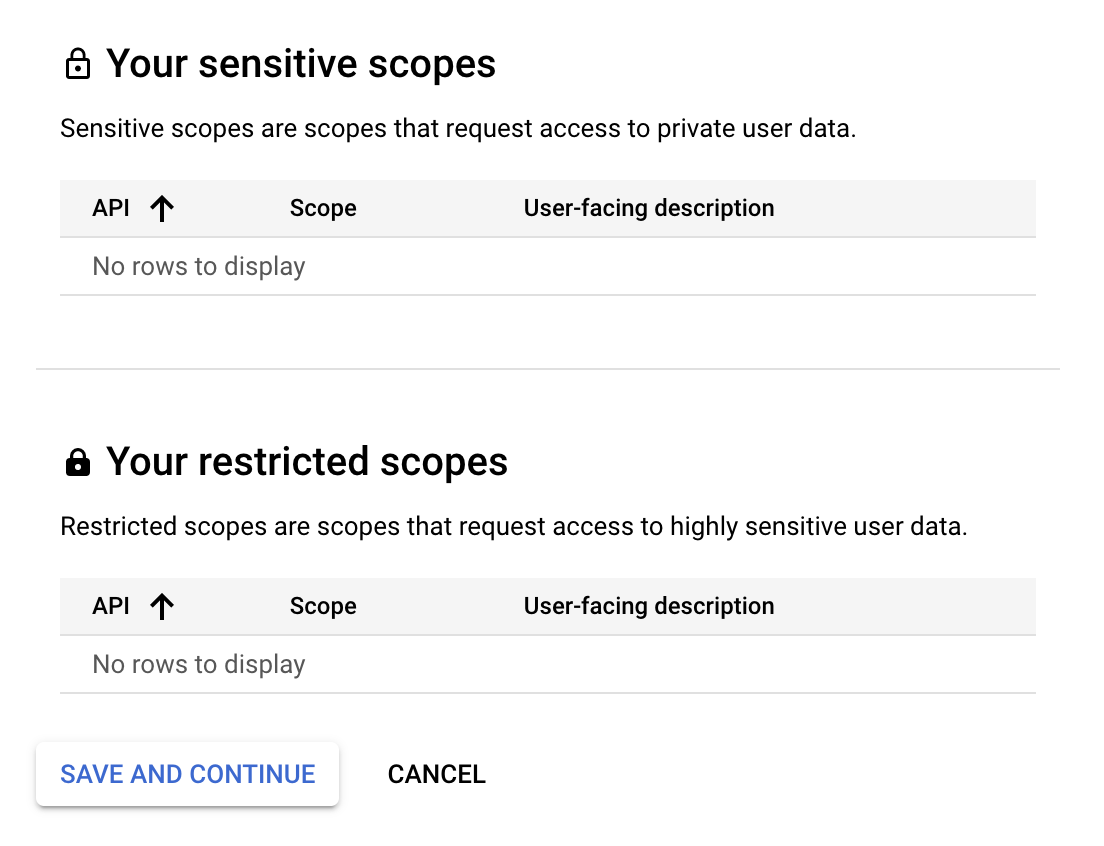The height and width of the screenshot is (846, 1104).
Task: Click the User-facing description header in the restricted table
Action: point(648,606)
